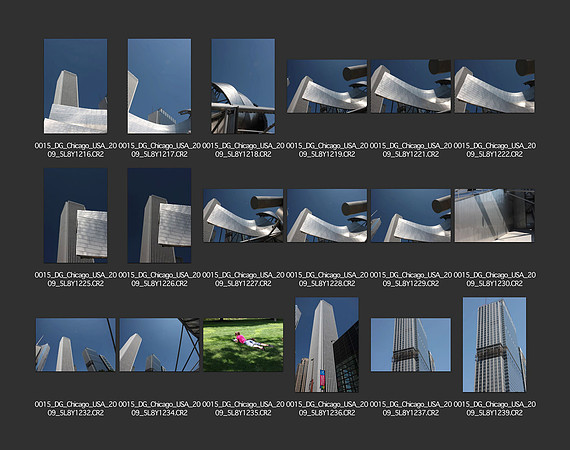
Task: Select thumbnail of image 5L8Y1227.CR2
Action: point(243,216)
